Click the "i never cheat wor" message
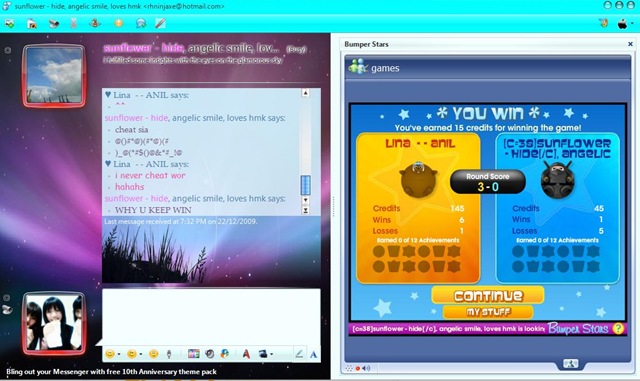Image resolution: width=640 pixels, height=381 pixels. tap(150, 175)
